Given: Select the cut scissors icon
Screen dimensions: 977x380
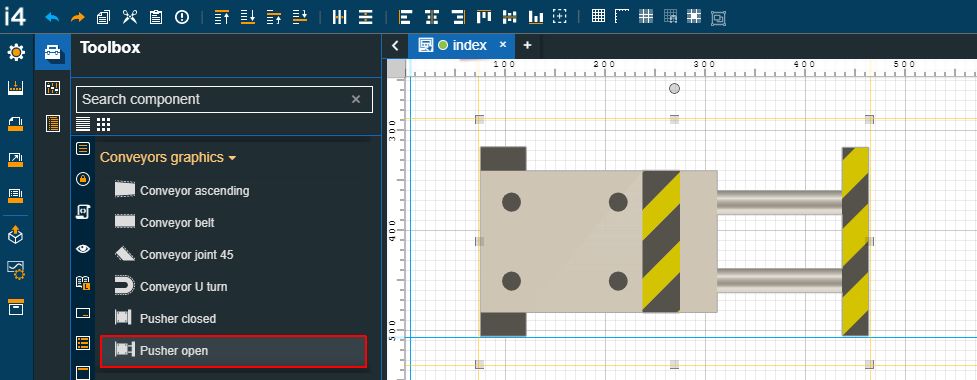Looking at the screenshot, I should point(130,17).
